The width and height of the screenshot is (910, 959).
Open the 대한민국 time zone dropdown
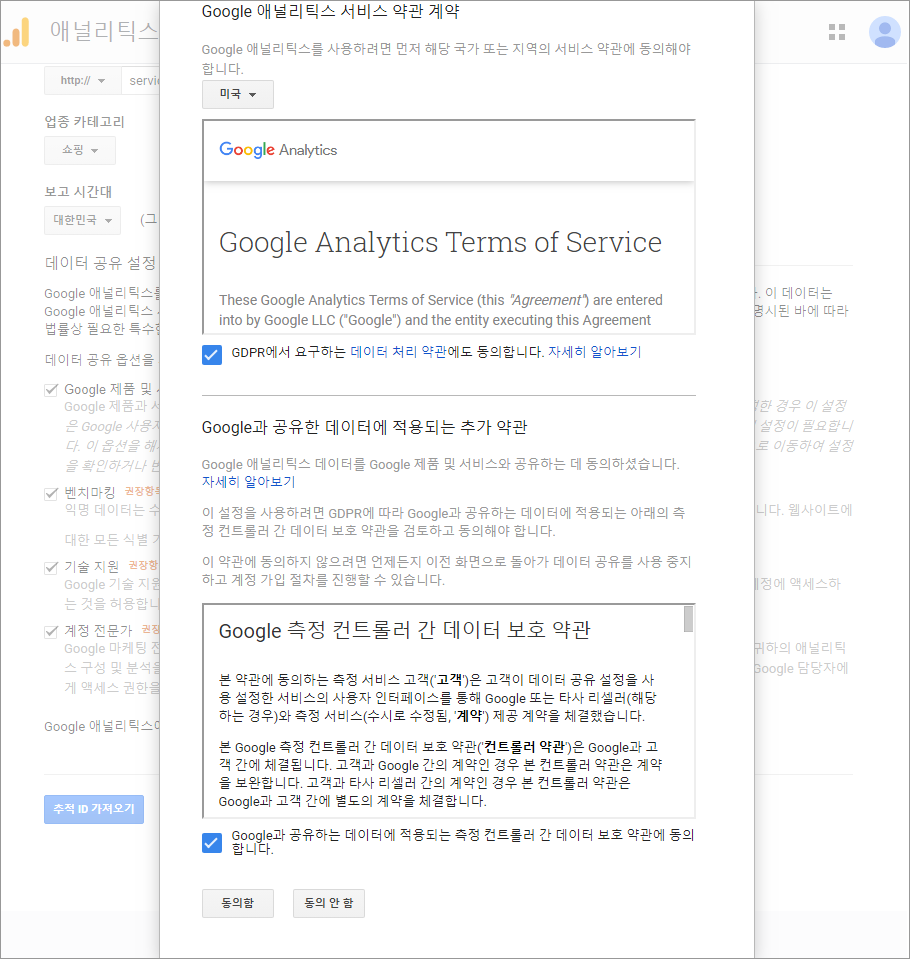click(82, 220)
